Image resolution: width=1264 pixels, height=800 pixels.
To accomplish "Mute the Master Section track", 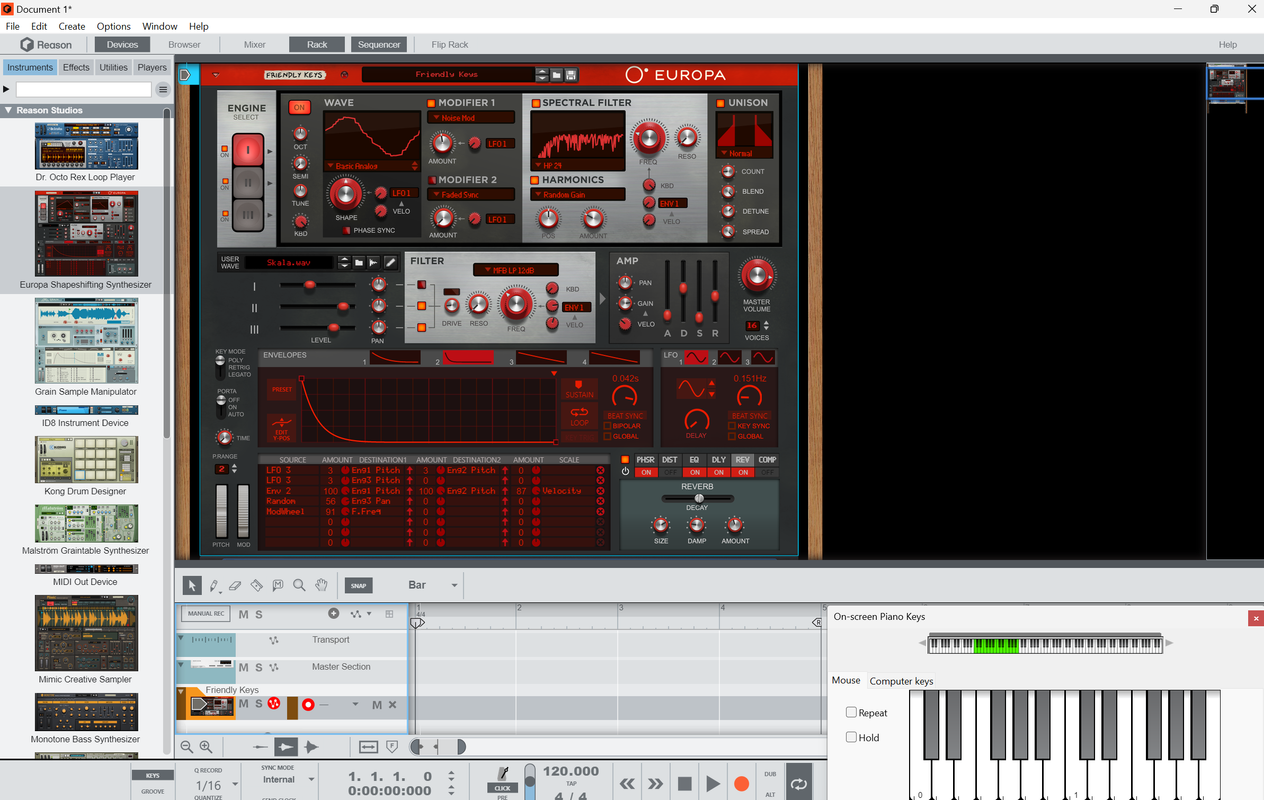I will [x=243, y=667].
